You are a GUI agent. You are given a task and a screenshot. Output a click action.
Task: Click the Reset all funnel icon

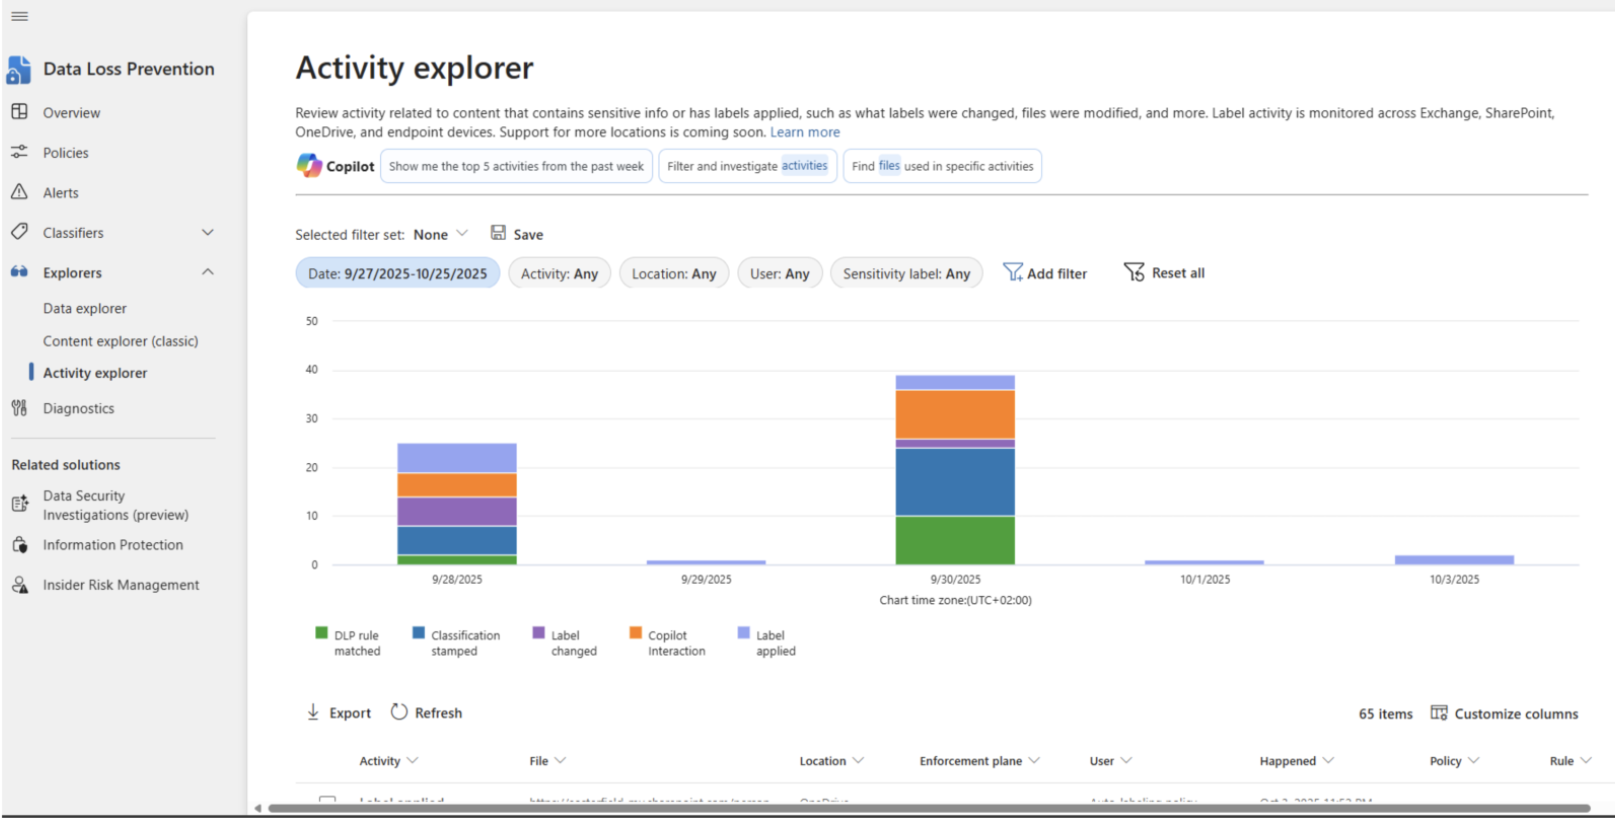[x=1134, y=272]
